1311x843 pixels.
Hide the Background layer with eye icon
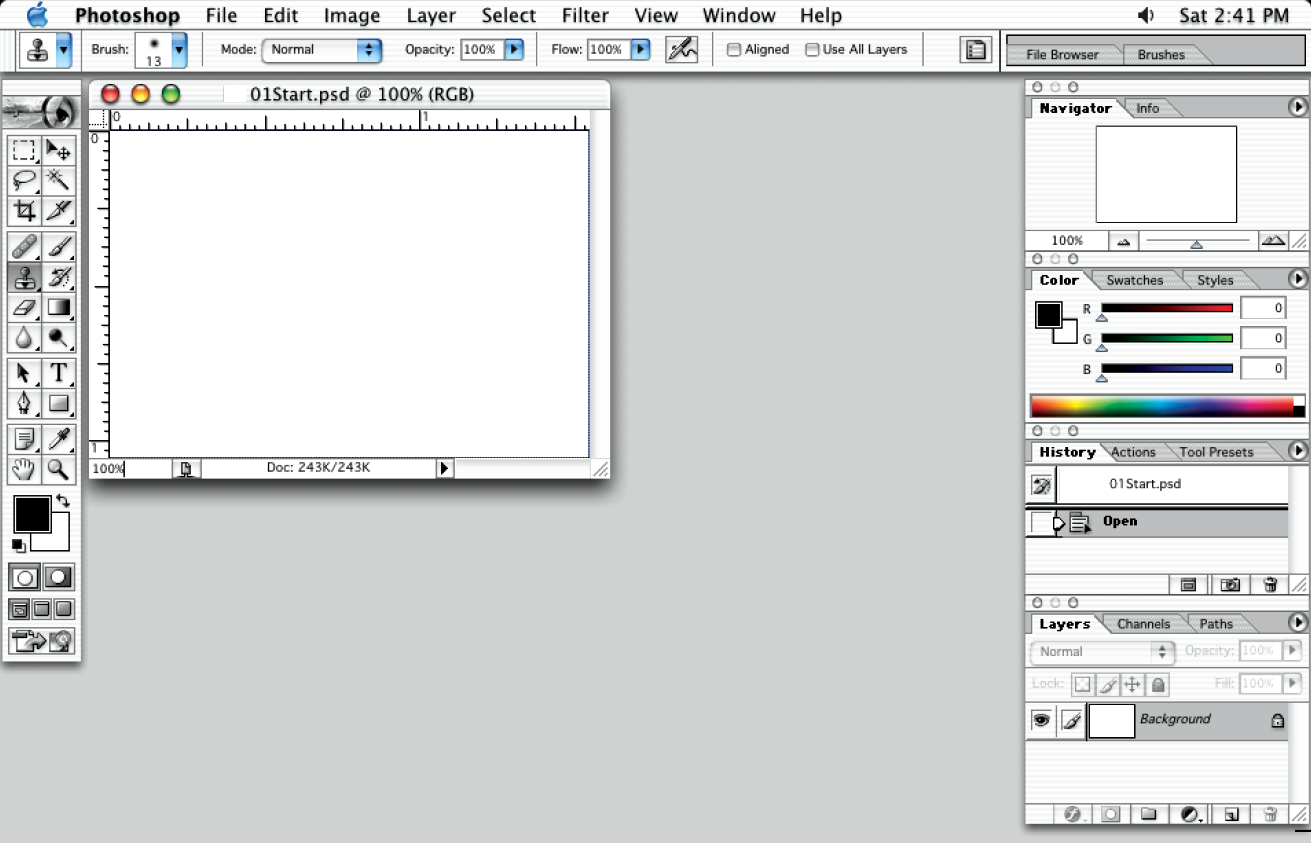point(1041,720)
